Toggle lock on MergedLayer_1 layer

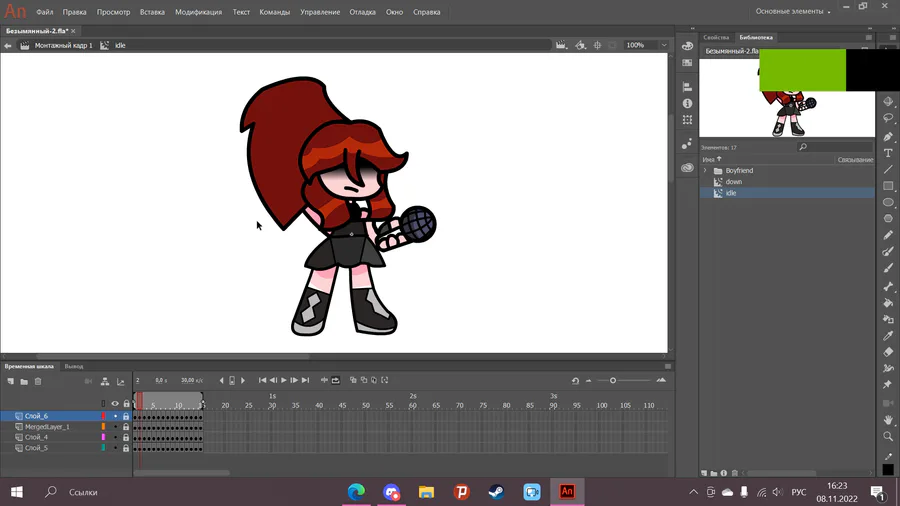click(x=126, y=427)
